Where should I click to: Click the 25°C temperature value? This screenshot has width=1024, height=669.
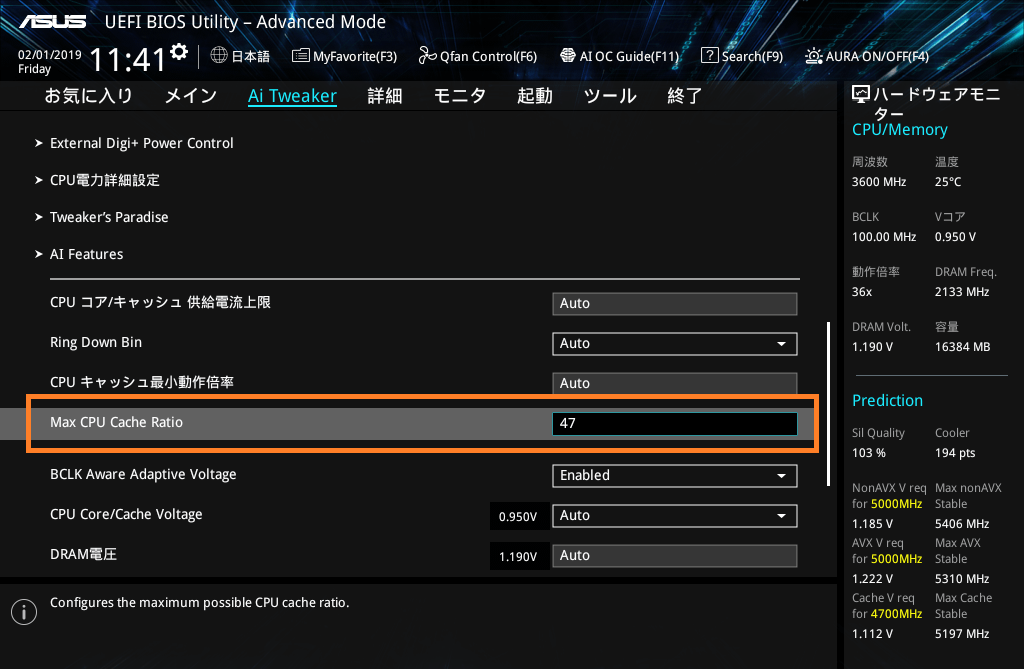[948, 182]
